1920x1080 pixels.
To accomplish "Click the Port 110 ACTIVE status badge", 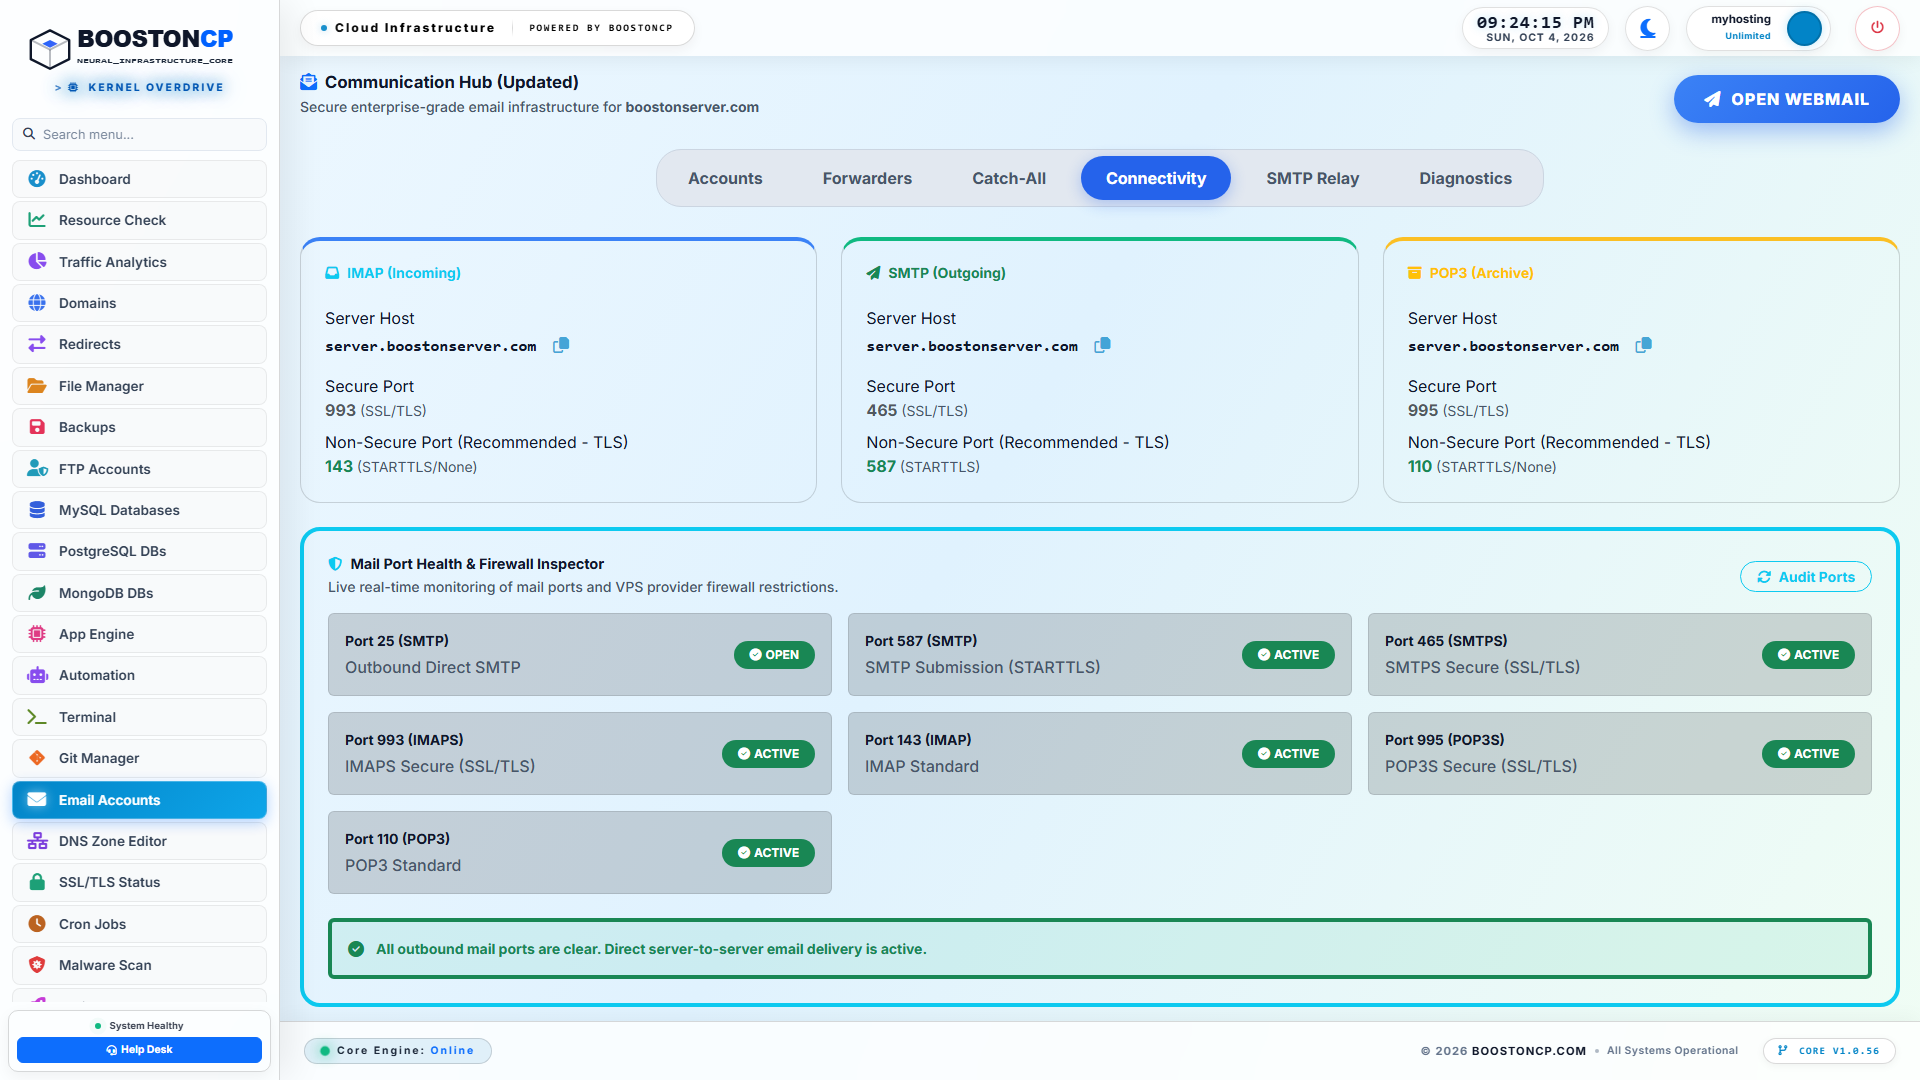I will 768,853.
